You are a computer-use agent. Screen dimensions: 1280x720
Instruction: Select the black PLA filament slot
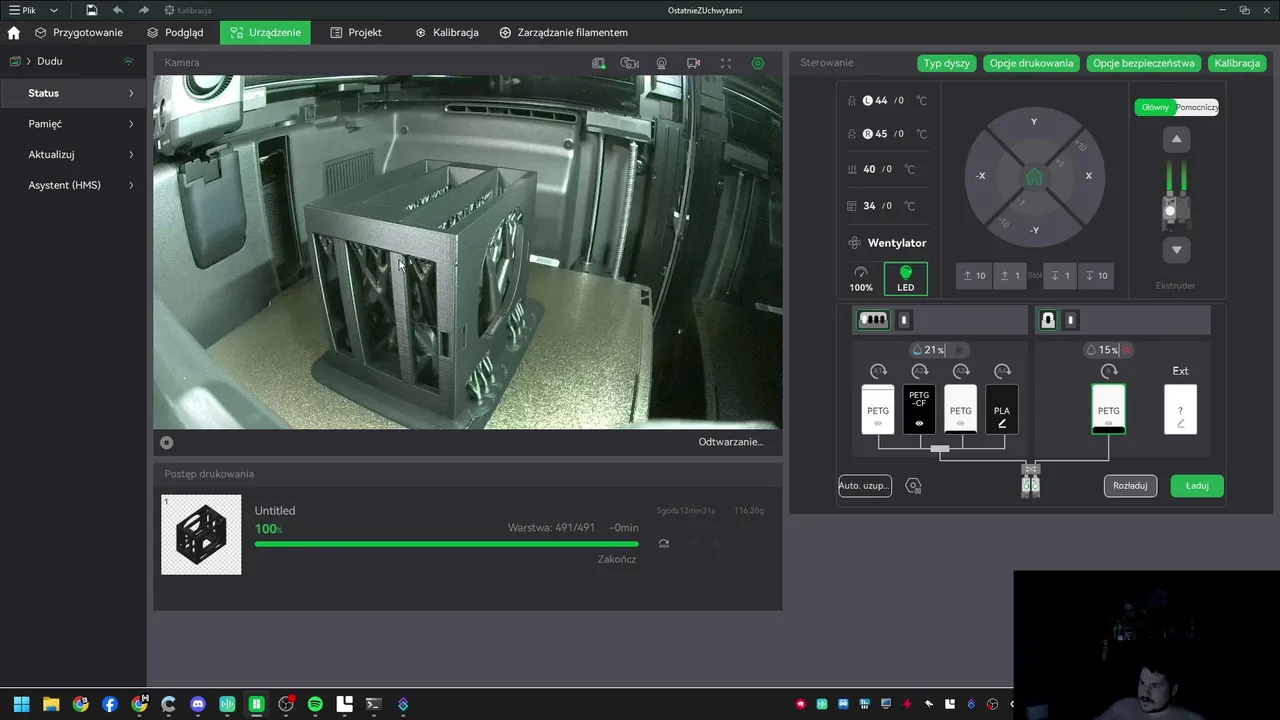1002,410
